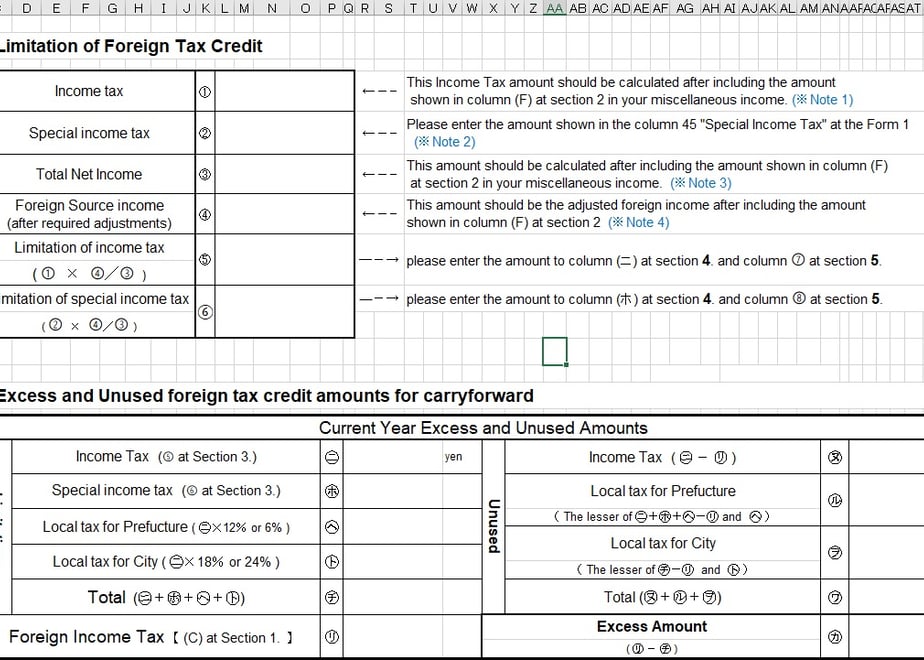
Task: Select column H header
Action: click(x=138, y=8)
